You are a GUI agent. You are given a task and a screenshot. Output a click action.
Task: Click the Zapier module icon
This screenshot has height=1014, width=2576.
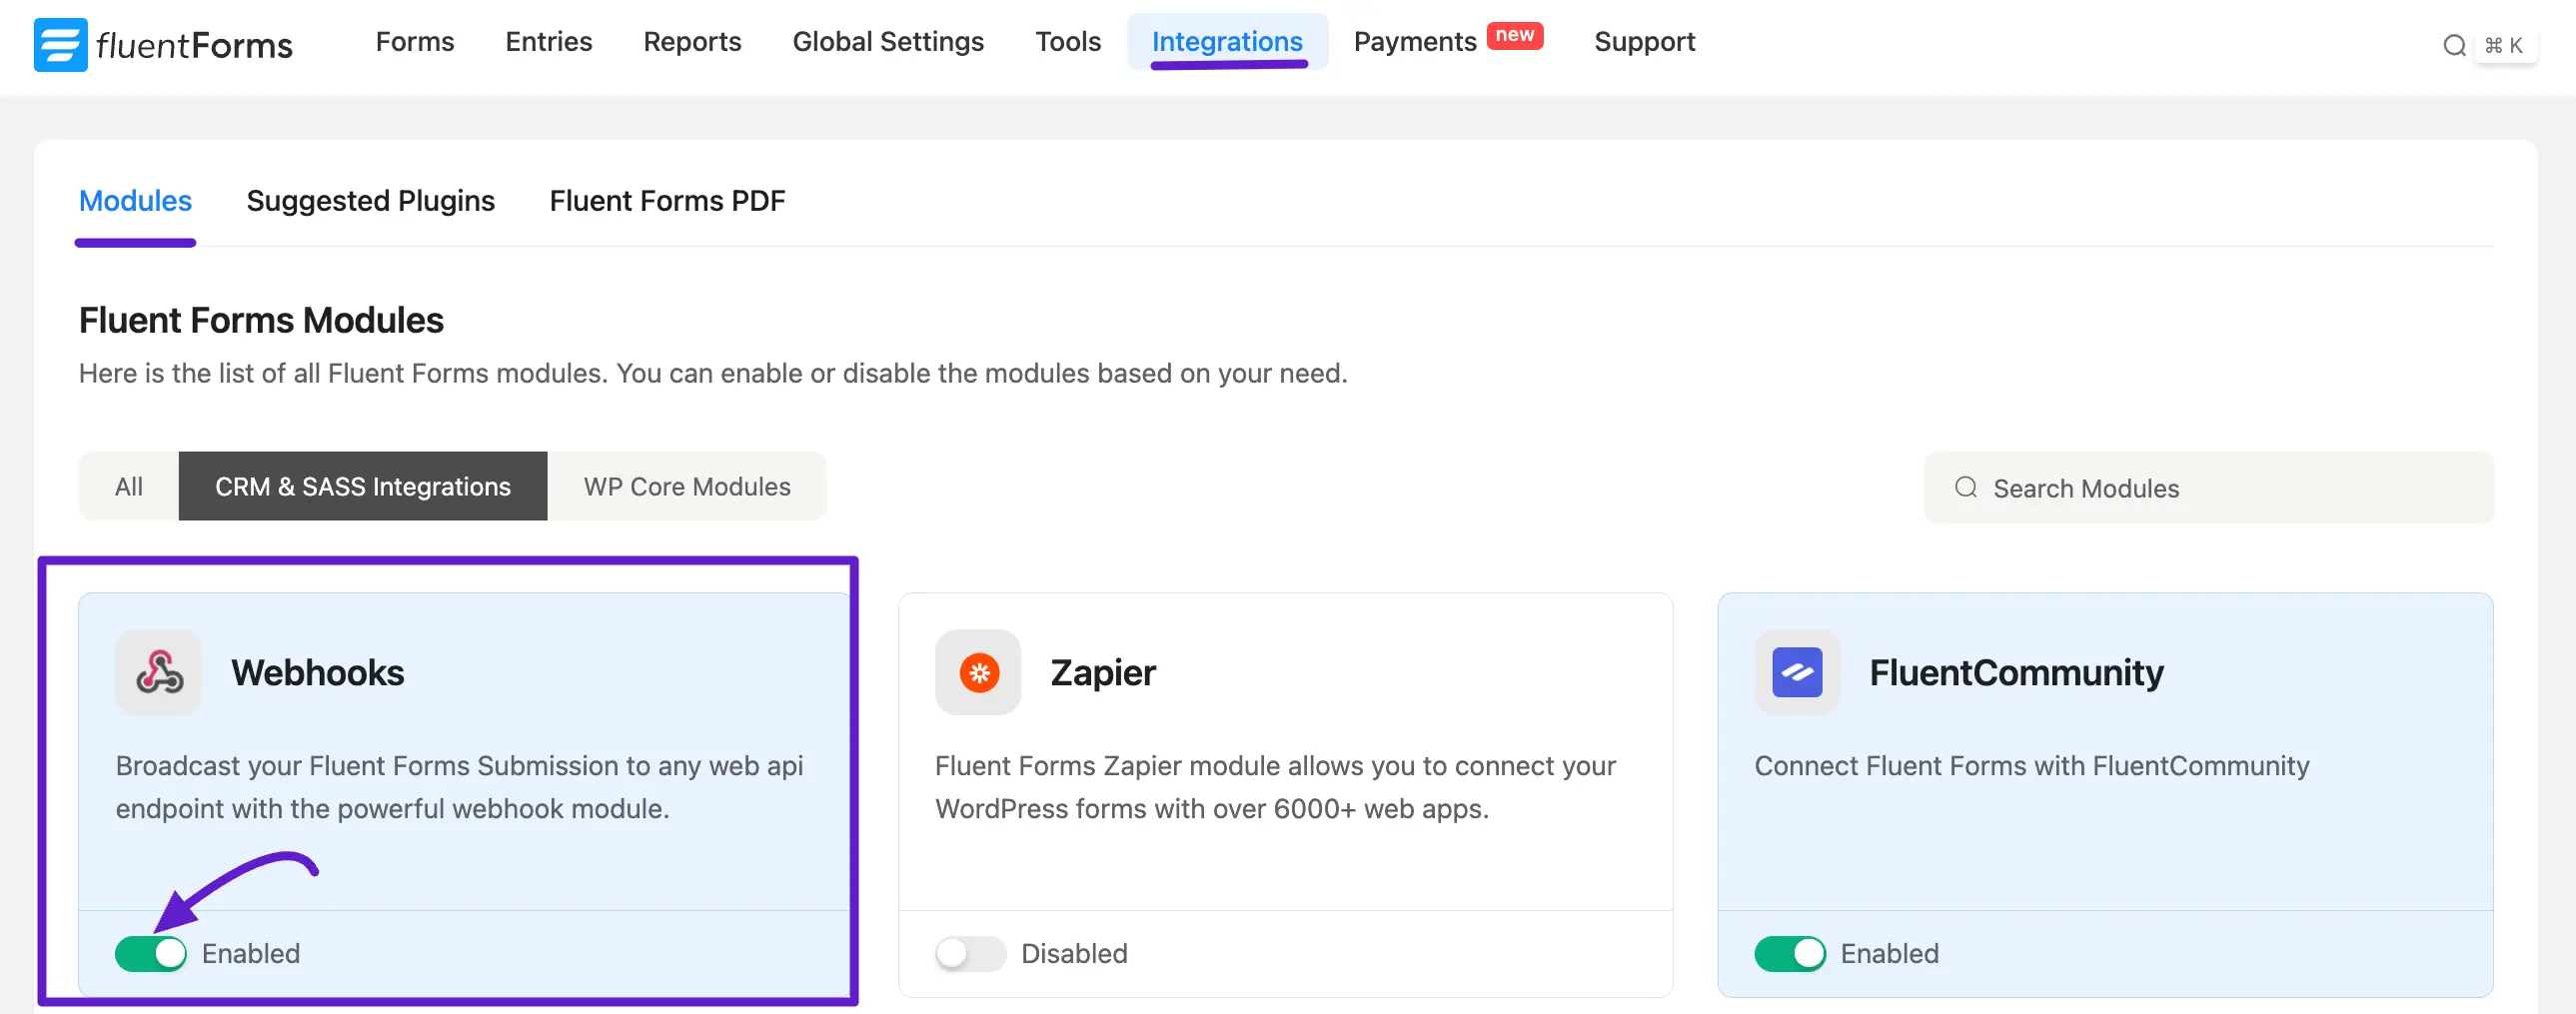pyautogui.click(x=978, y=672)
